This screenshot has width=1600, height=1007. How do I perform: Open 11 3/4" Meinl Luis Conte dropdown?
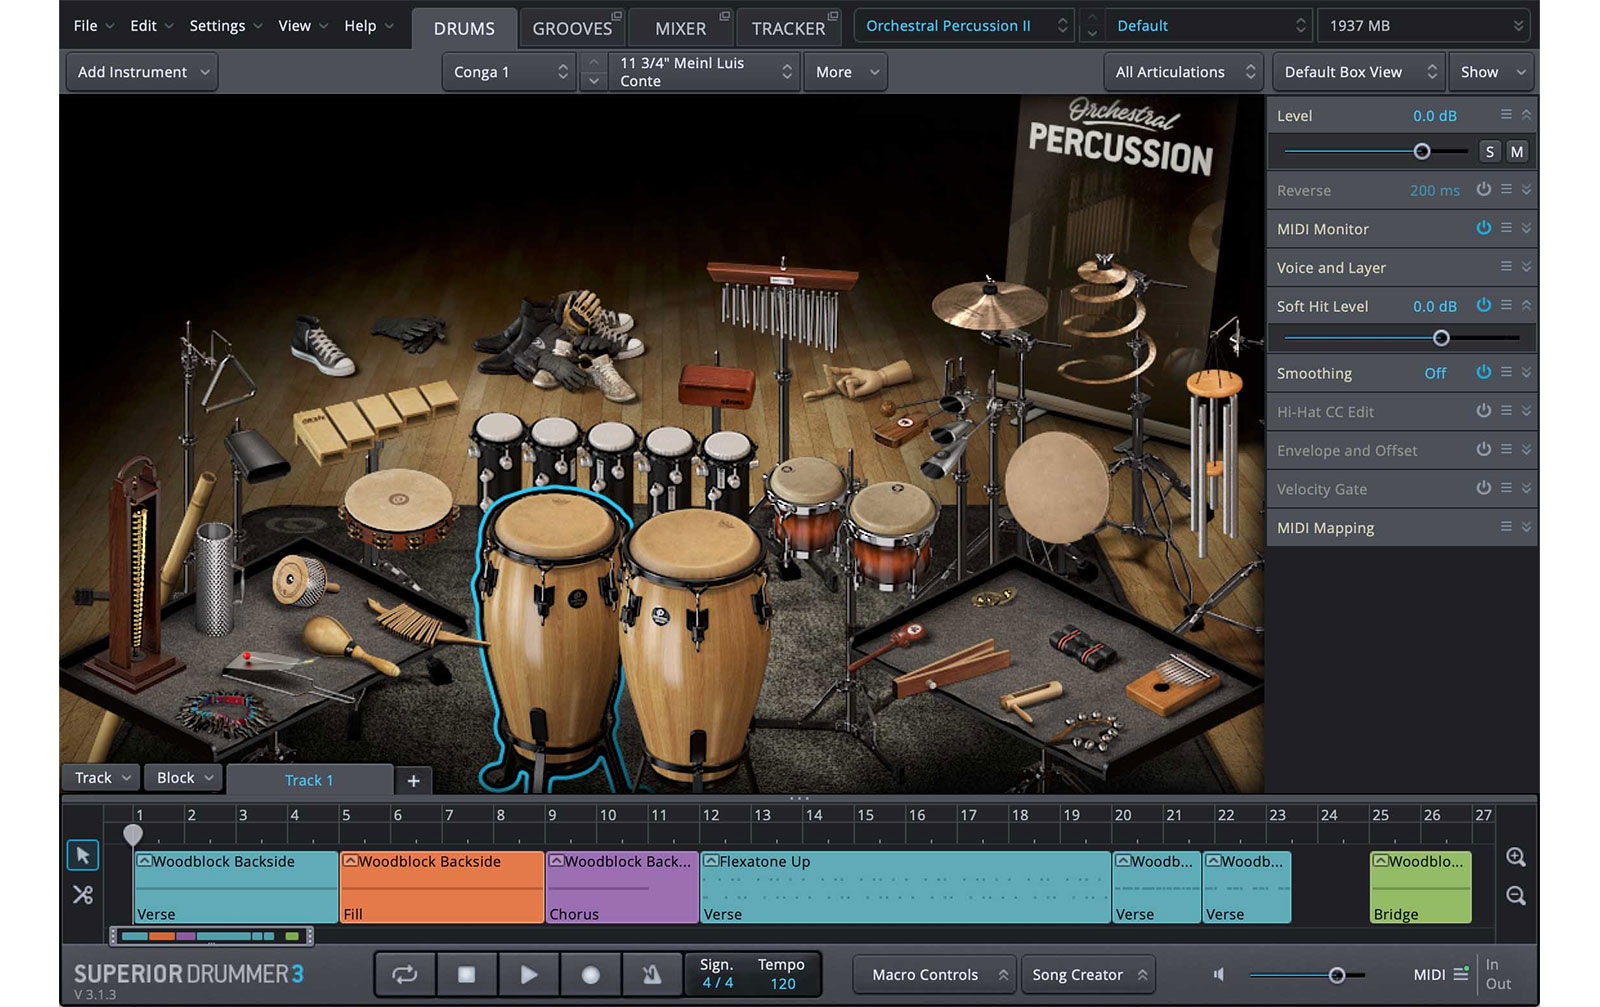704,72
